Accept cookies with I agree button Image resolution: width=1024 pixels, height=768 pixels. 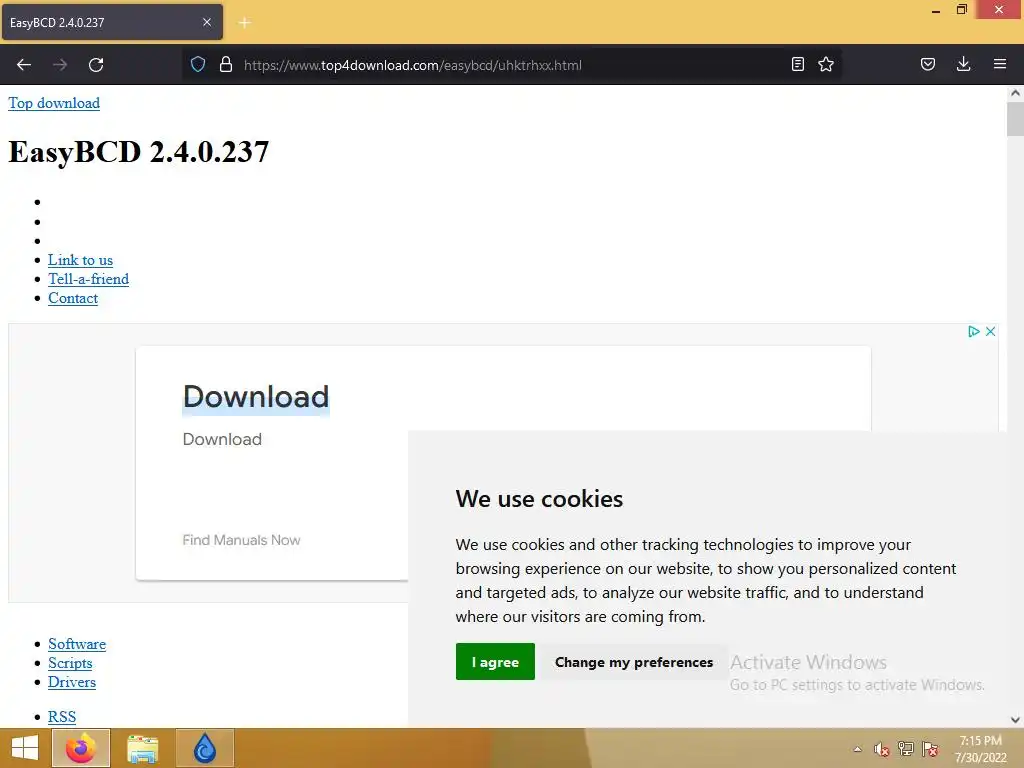(x=495, y=662)
